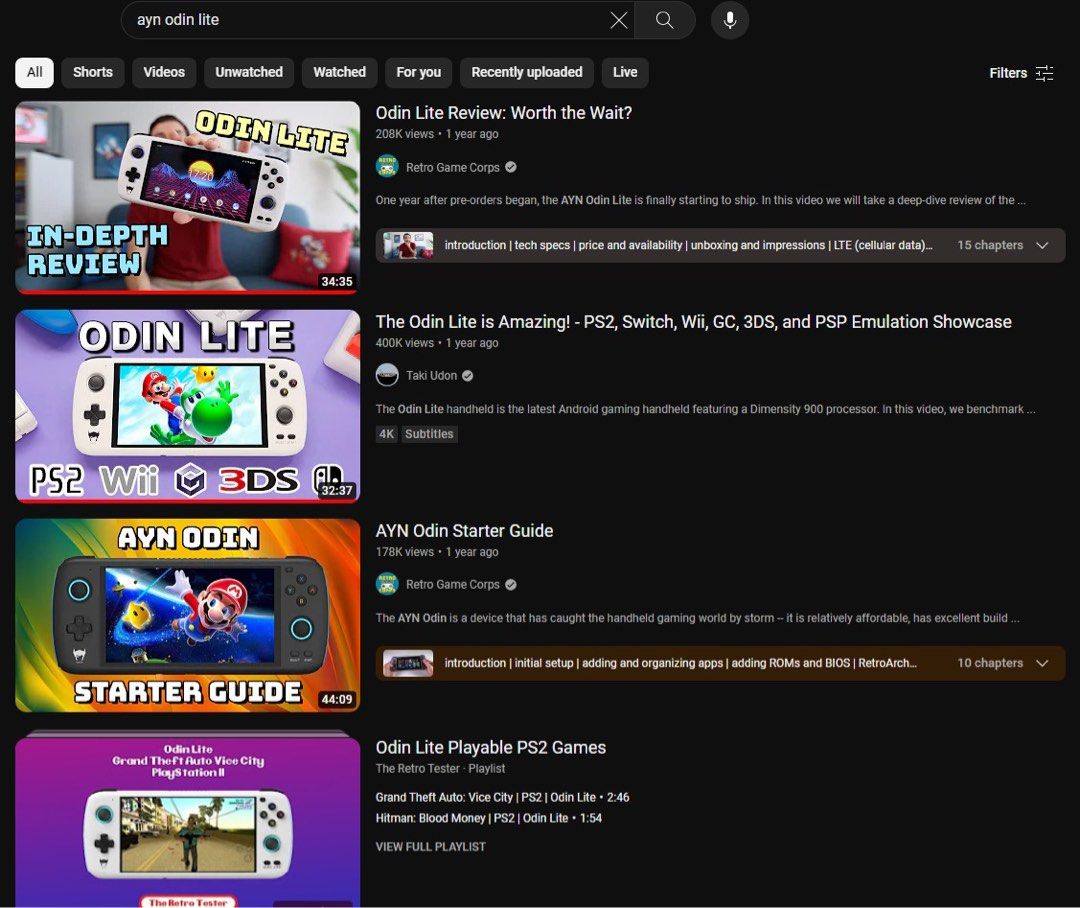Choose the Watched filter chip
The height and width of the screenshot is (908, 1080).
point(340,72)
